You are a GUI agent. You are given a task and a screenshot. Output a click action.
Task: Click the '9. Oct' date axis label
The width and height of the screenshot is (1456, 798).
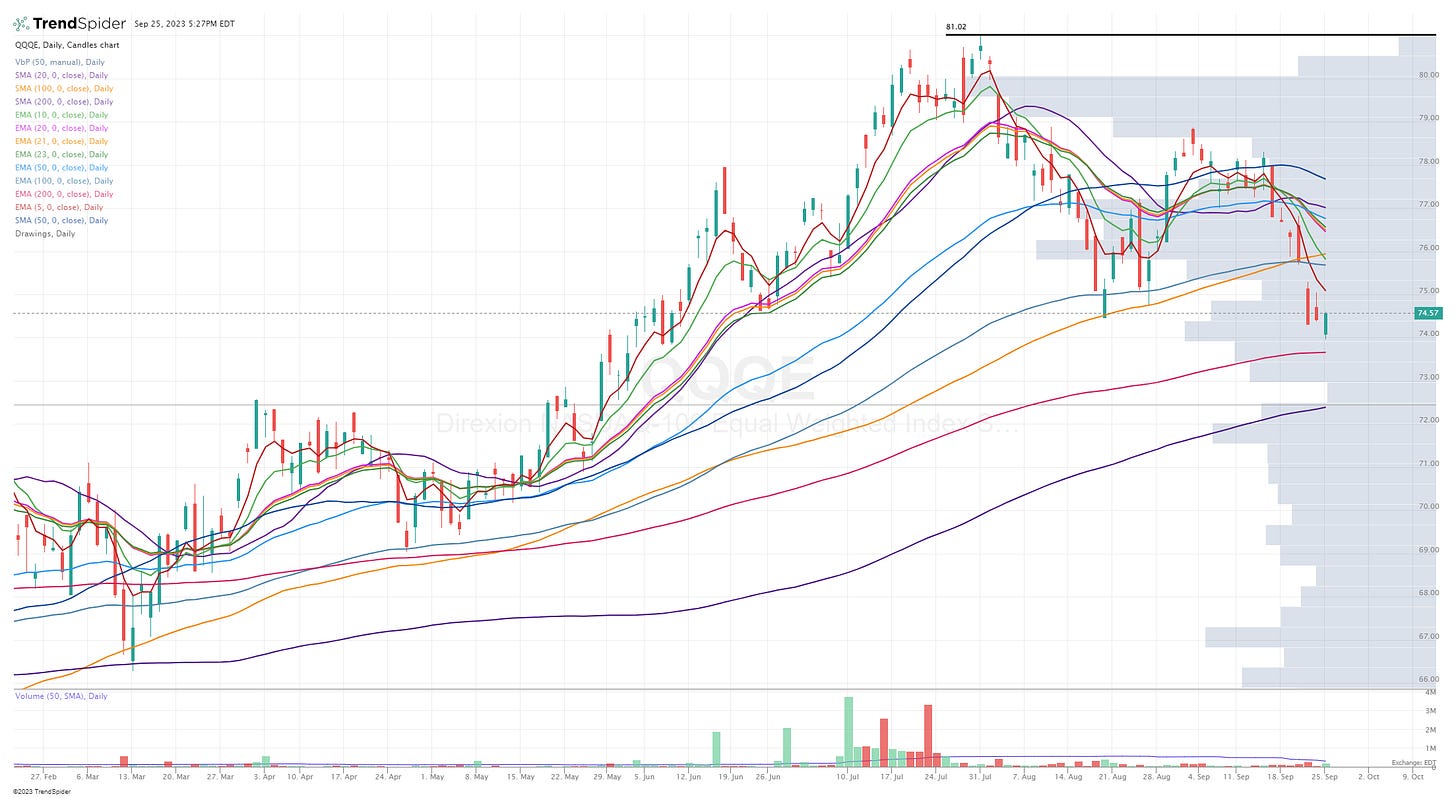(1411, 776)
